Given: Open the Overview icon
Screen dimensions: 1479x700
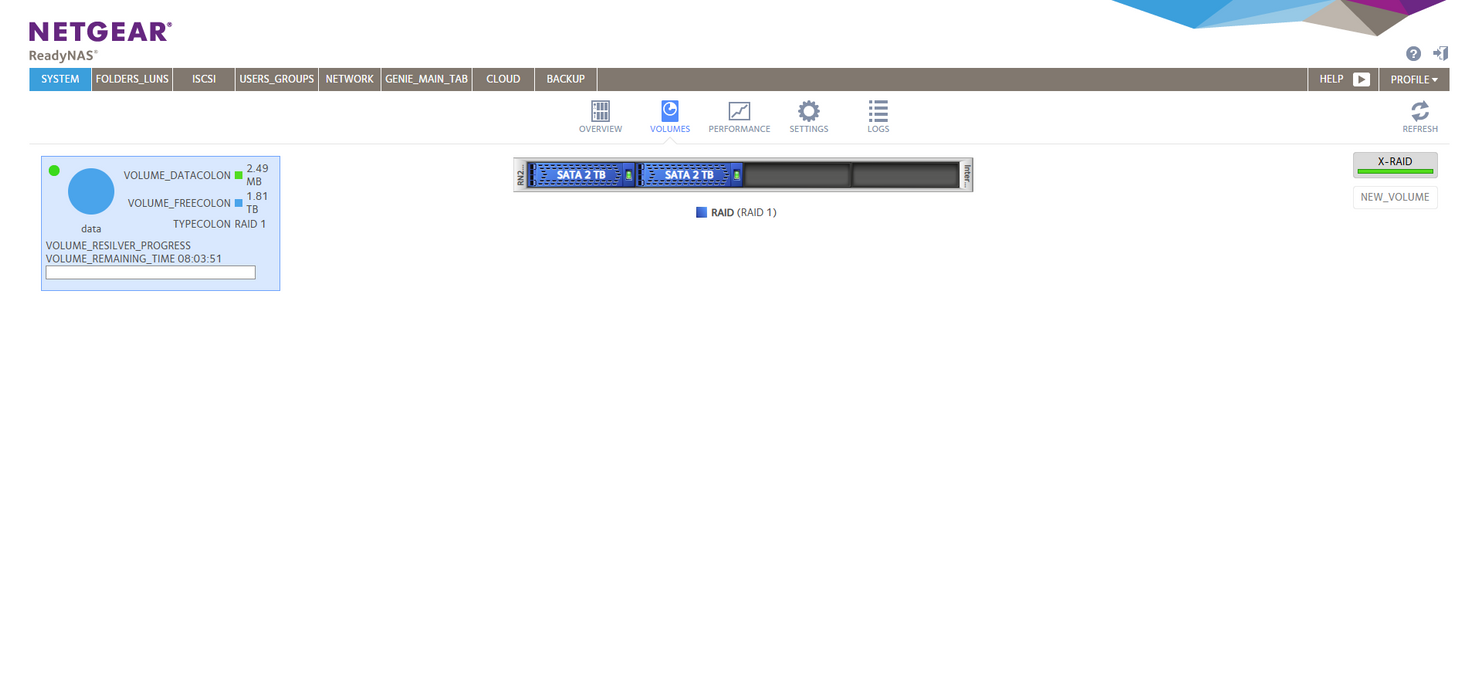Looking at the screenshot, I should [x=600, y=112].
